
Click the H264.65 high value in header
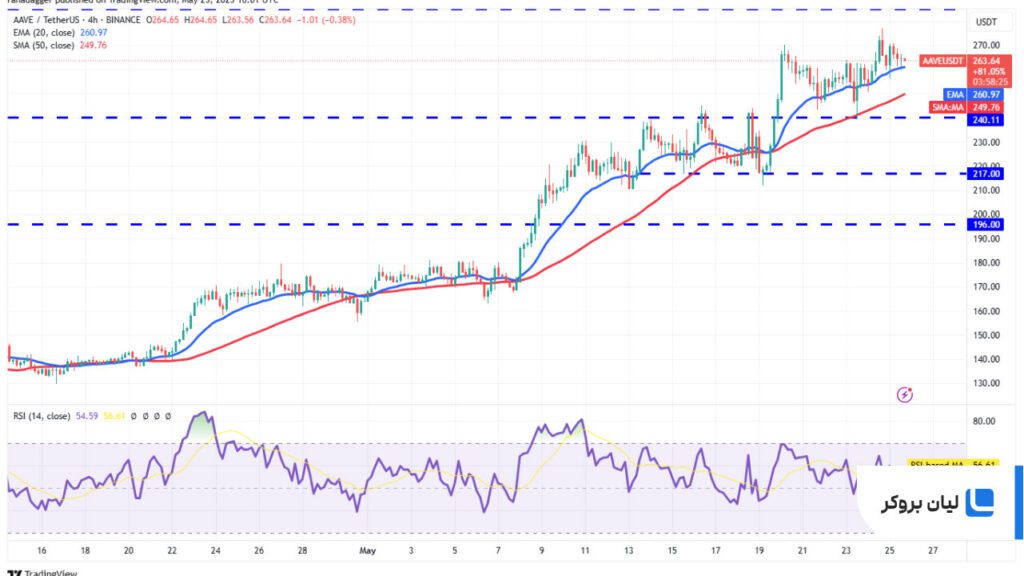[200, 20]
